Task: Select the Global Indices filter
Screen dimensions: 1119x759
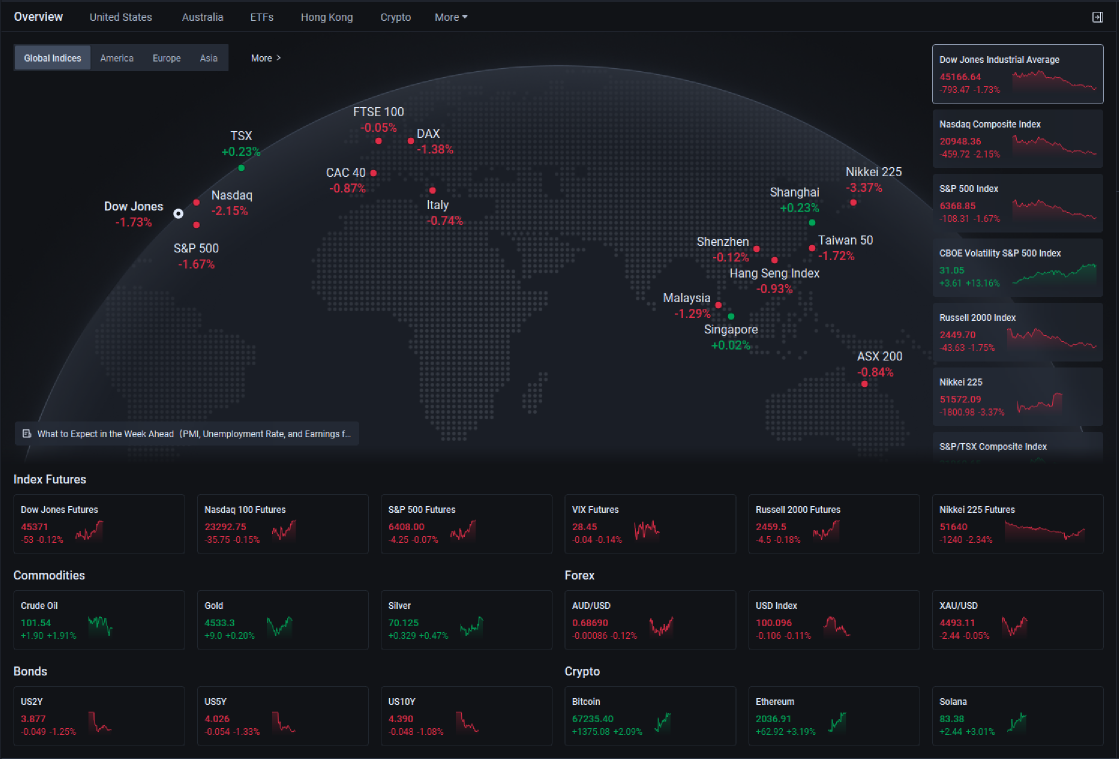Action: [x=53, y=58]
